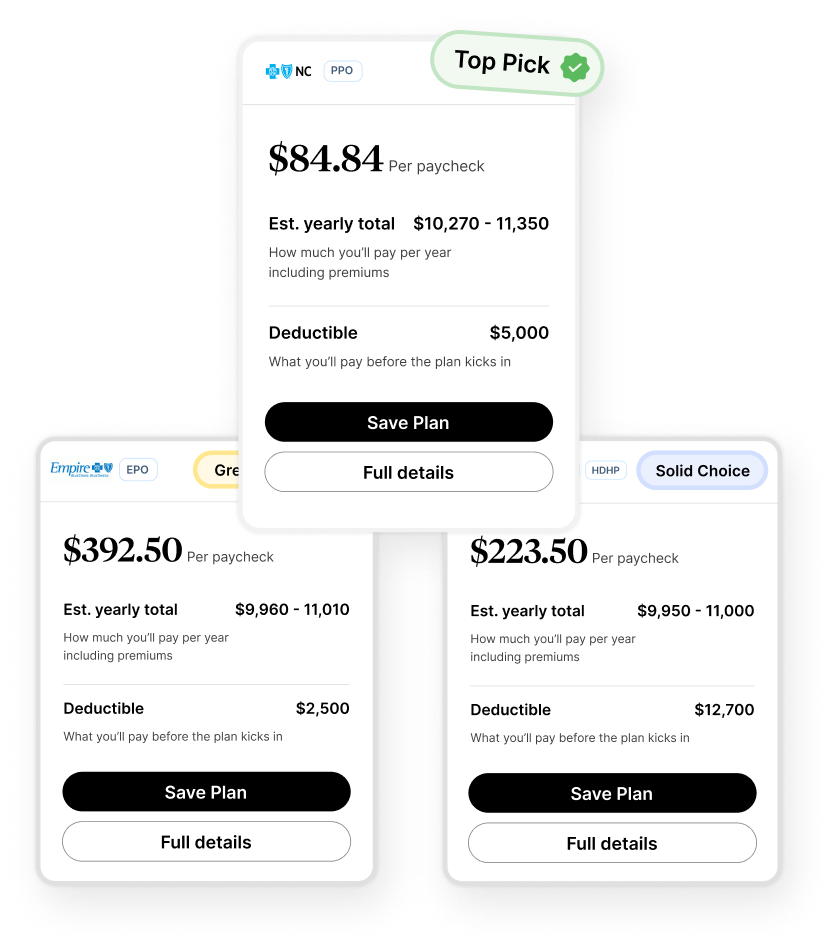View full details of Empire EPO plan
The image size is (835, 947).
(206, 842)
